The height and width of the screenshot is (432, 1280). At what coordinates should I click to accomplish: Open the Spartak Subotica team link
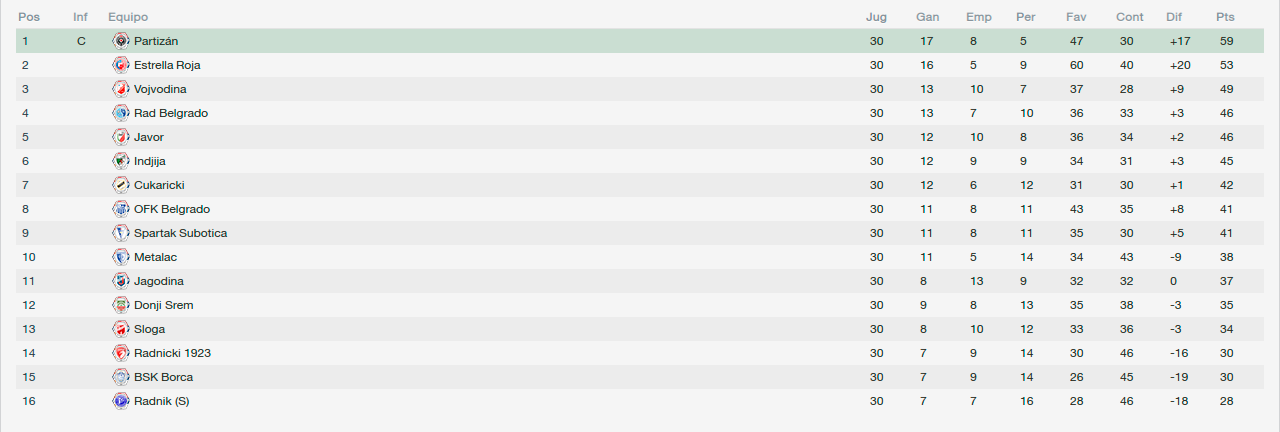180,233
